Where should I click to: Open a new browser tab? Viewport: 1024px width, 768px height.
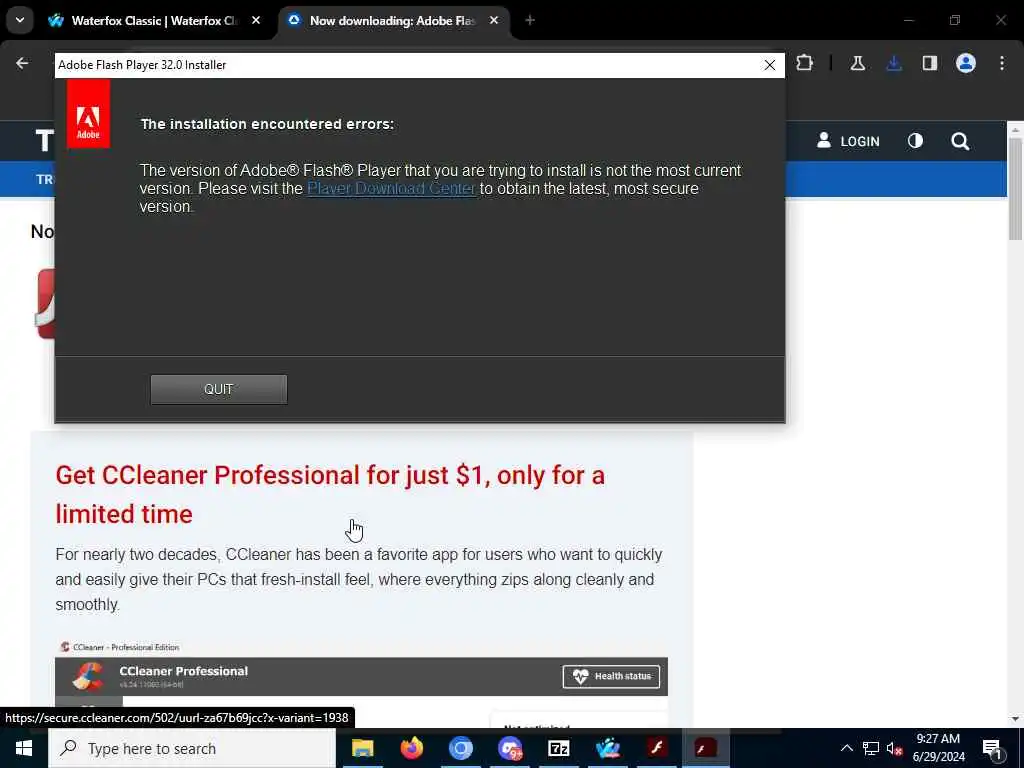(530, 21)
